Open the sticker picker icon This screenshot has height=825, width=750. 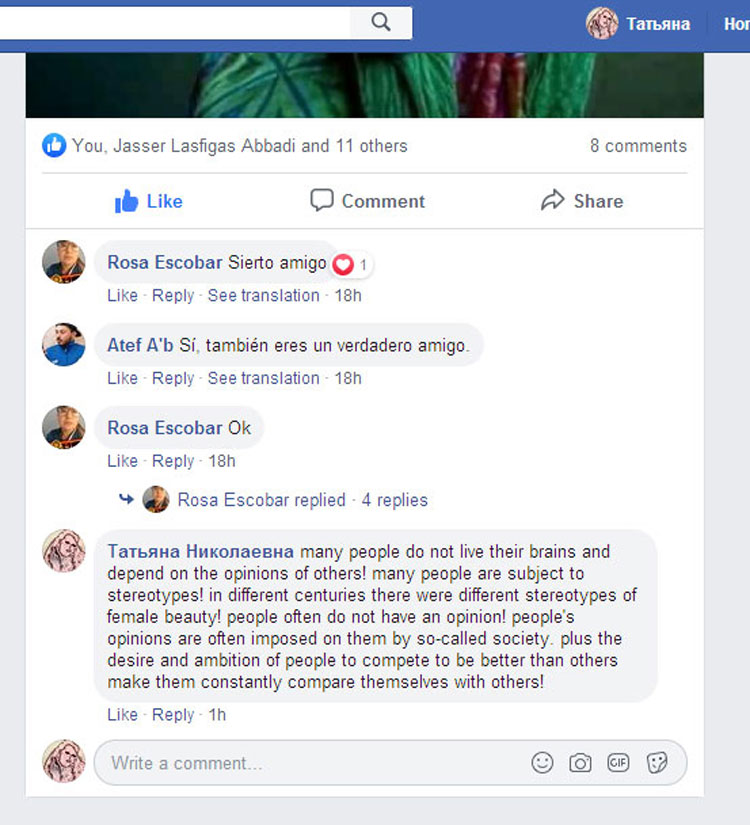coord(657,762)
